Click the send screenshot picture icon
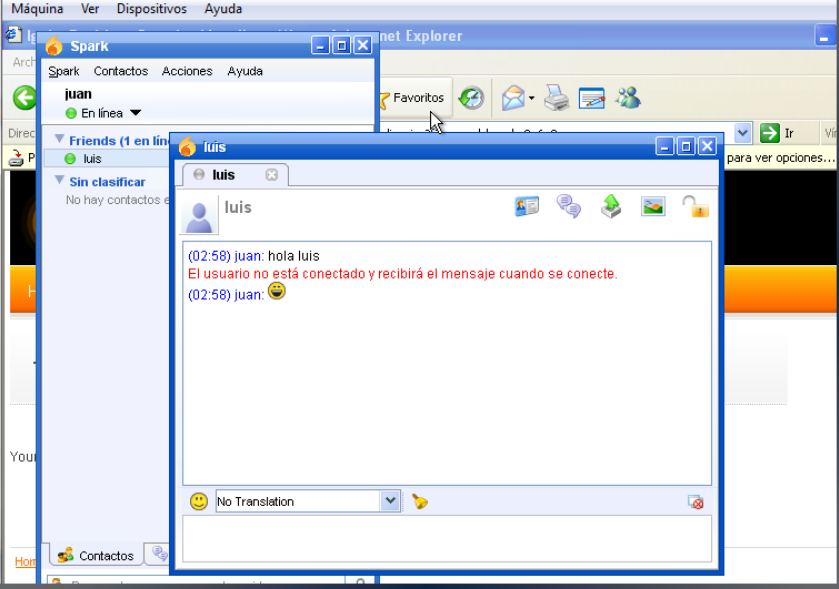 click(x=653, y=207)
